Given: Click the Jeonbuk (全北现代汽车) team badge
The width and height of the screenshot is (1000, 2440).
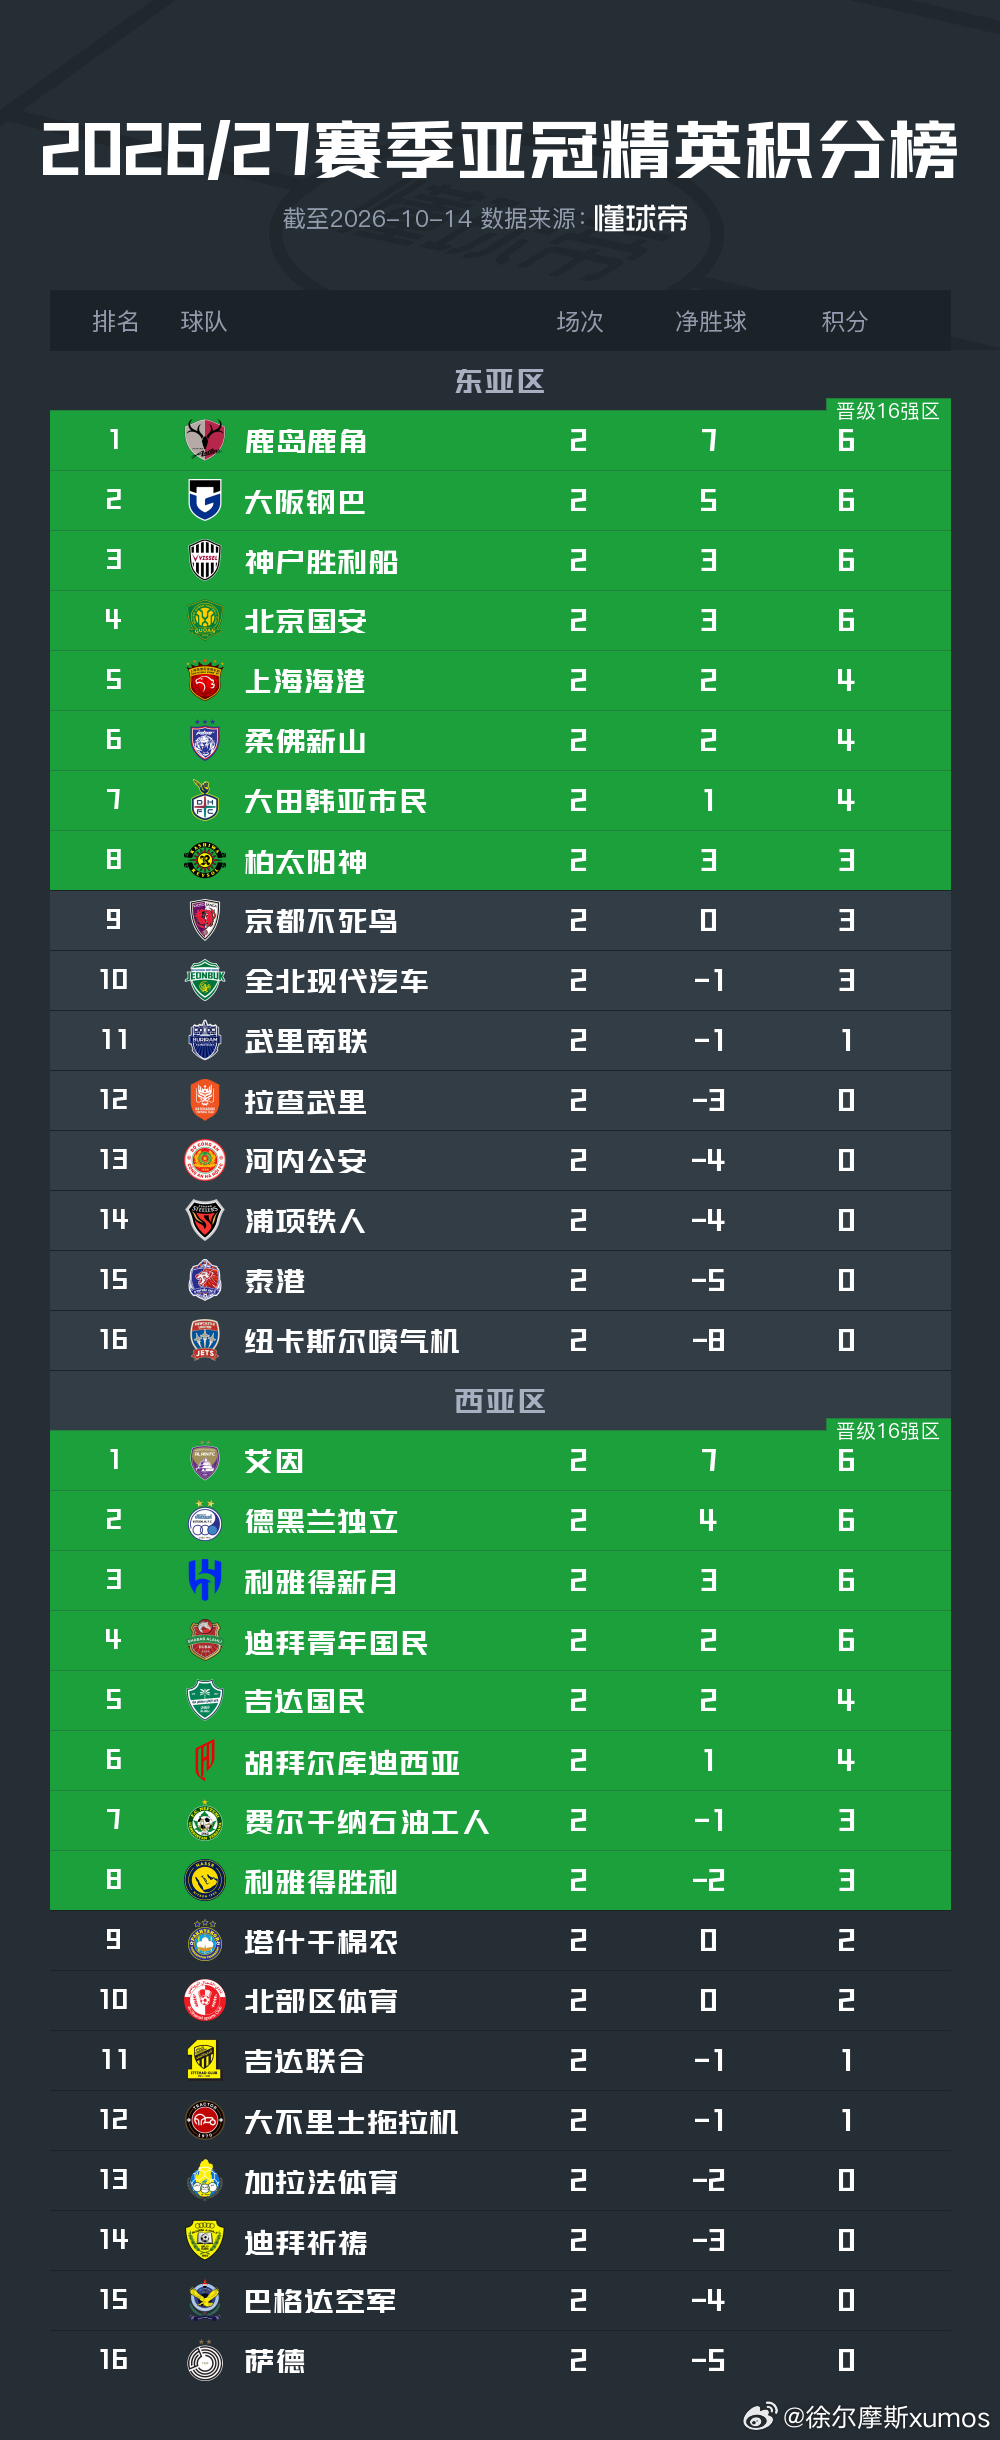Looking at the screenshot, I should coord(205,980).
